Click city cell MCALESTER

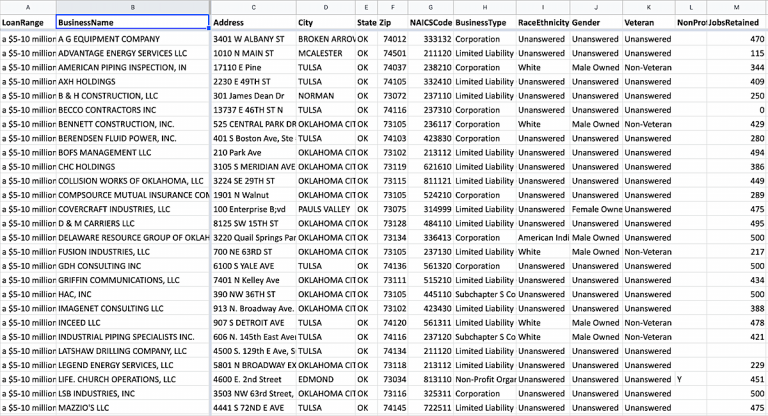(326, 53)
